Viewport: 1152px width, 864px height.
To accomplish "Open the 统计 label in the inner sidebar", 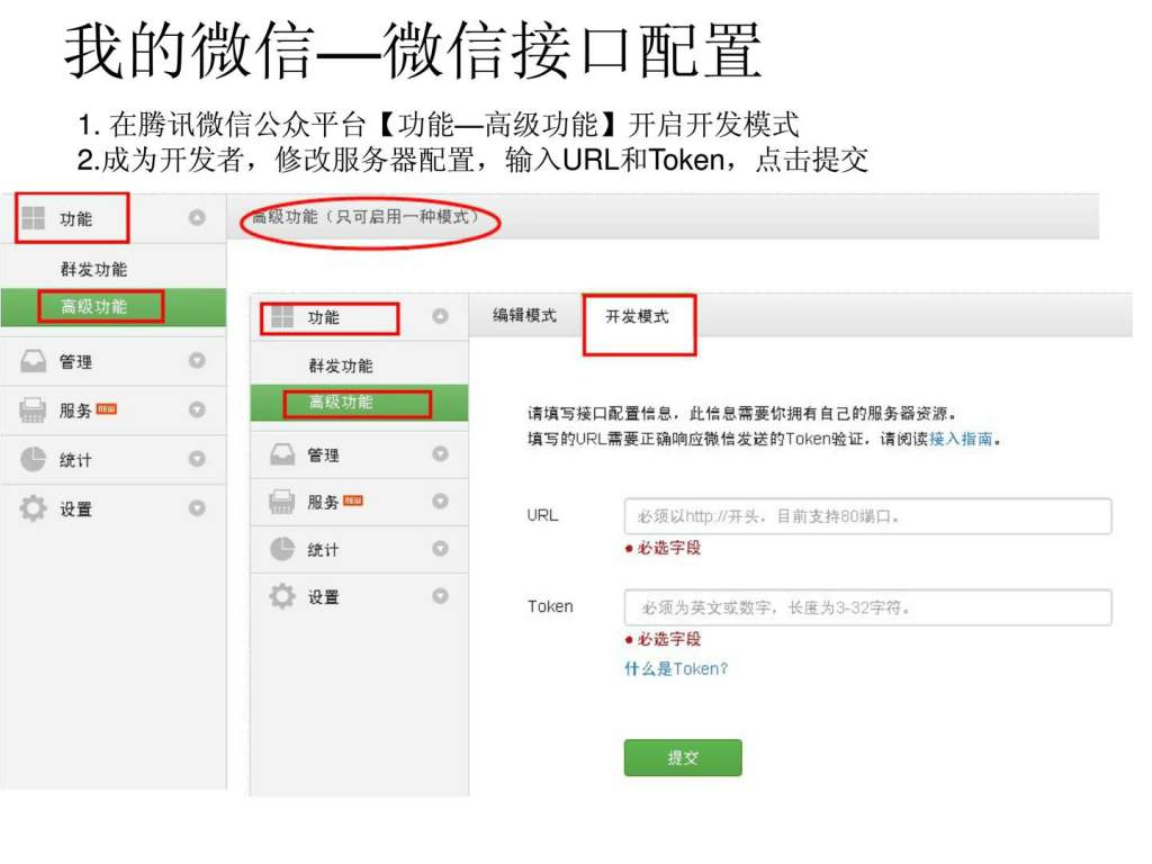I will pyautogui.click(x=323, y=550).
